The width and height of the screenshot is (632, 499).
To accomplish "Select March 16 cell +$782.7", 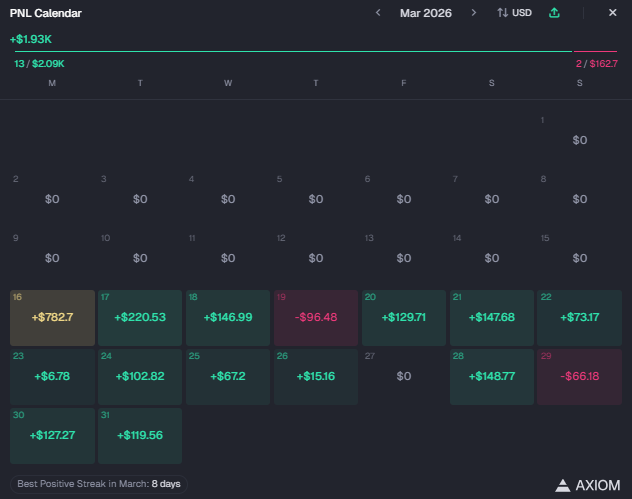I will click(x=52, y=318).
